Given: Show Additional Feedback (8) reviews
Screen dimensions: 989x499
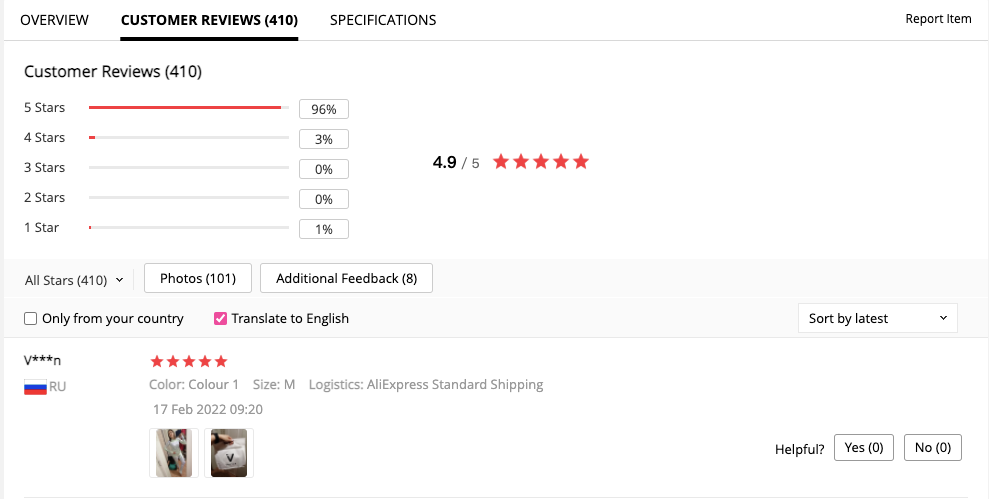Looking at the screenshot, I should [x=346, y=278].
